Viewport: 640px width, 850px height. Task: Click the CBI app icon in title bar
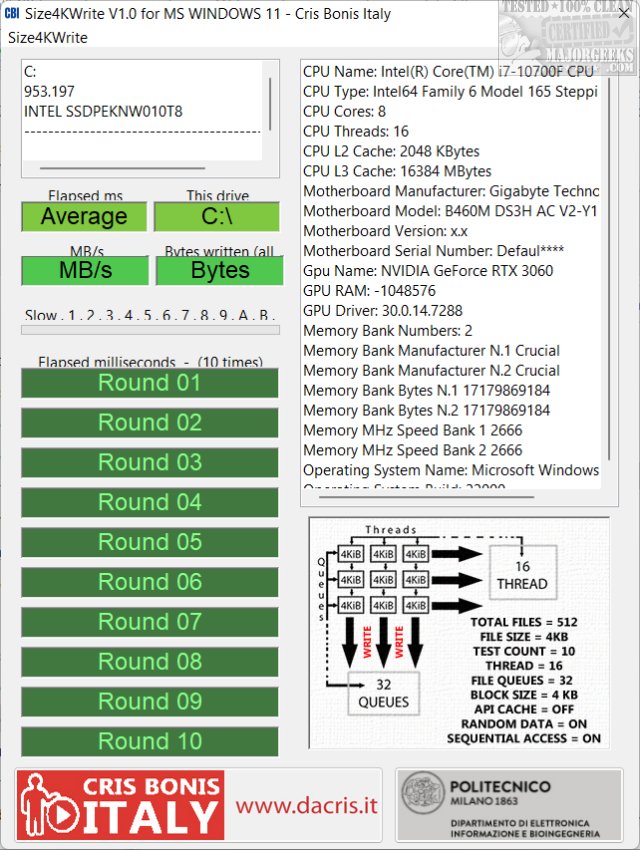13,14
